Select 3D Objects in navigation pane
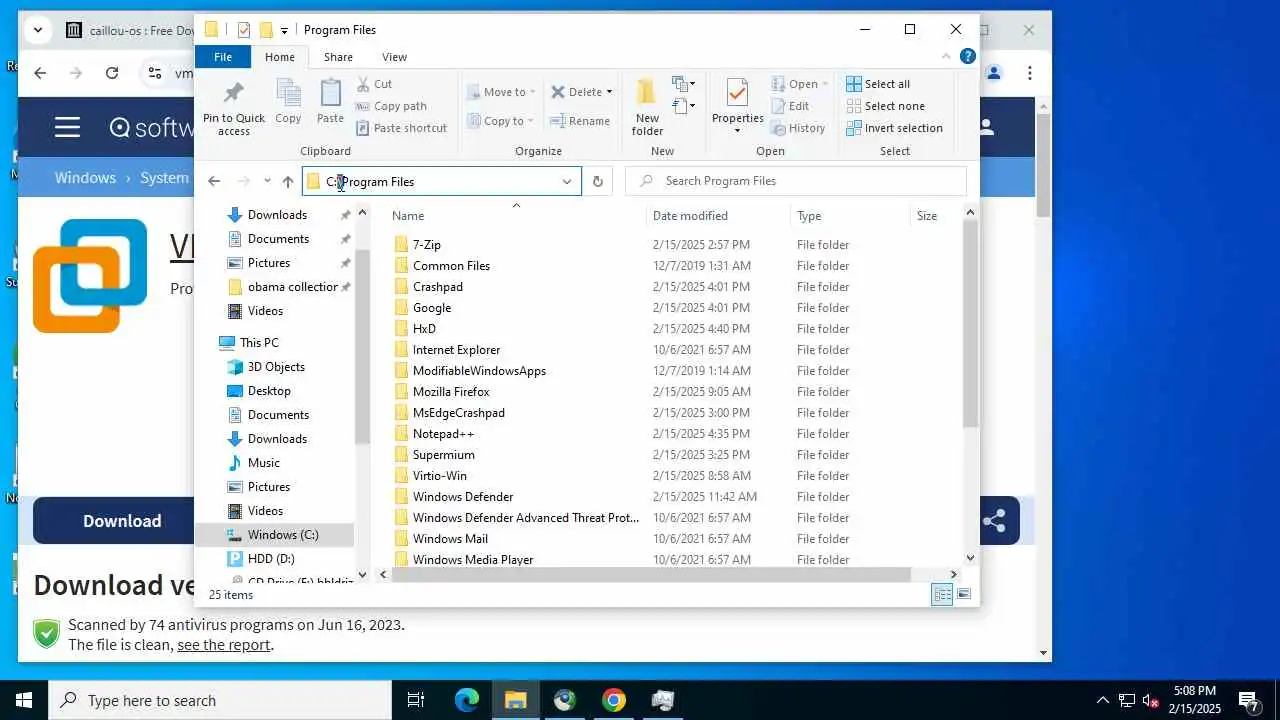Image resolution: width=1280 pixels, height=720 pixels. pyautogui.click(x=276, y=367)
